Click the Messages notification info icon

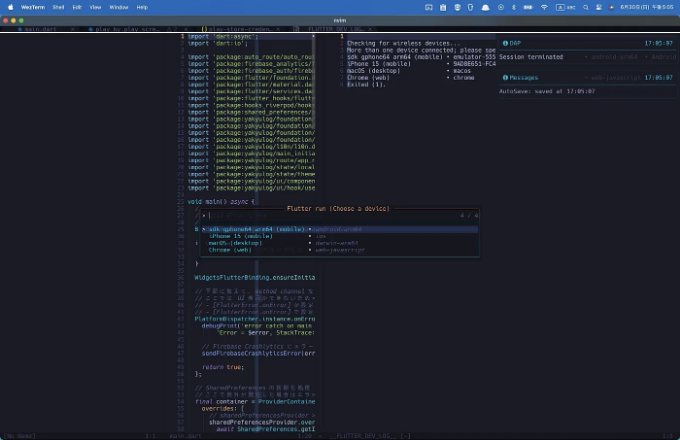point(505,78)
